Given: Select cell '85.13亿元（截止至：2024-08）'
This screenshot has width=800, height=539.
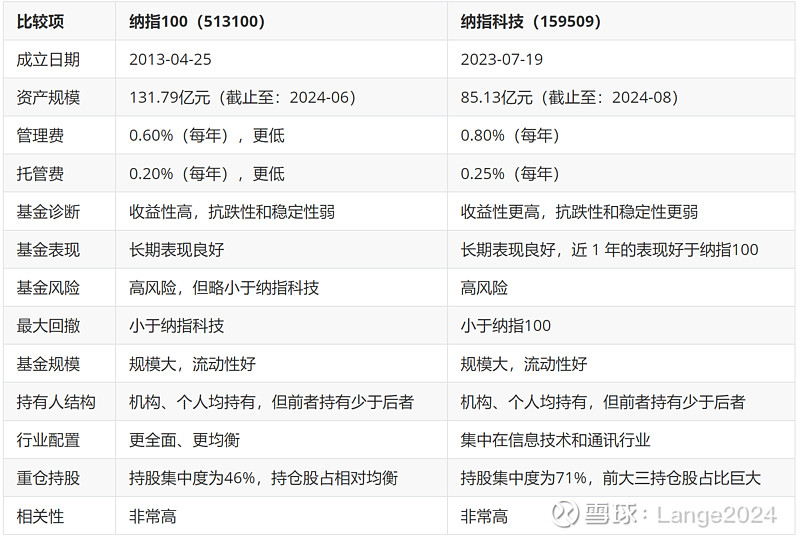Looking at the screenshot, I should click(569, 97).
